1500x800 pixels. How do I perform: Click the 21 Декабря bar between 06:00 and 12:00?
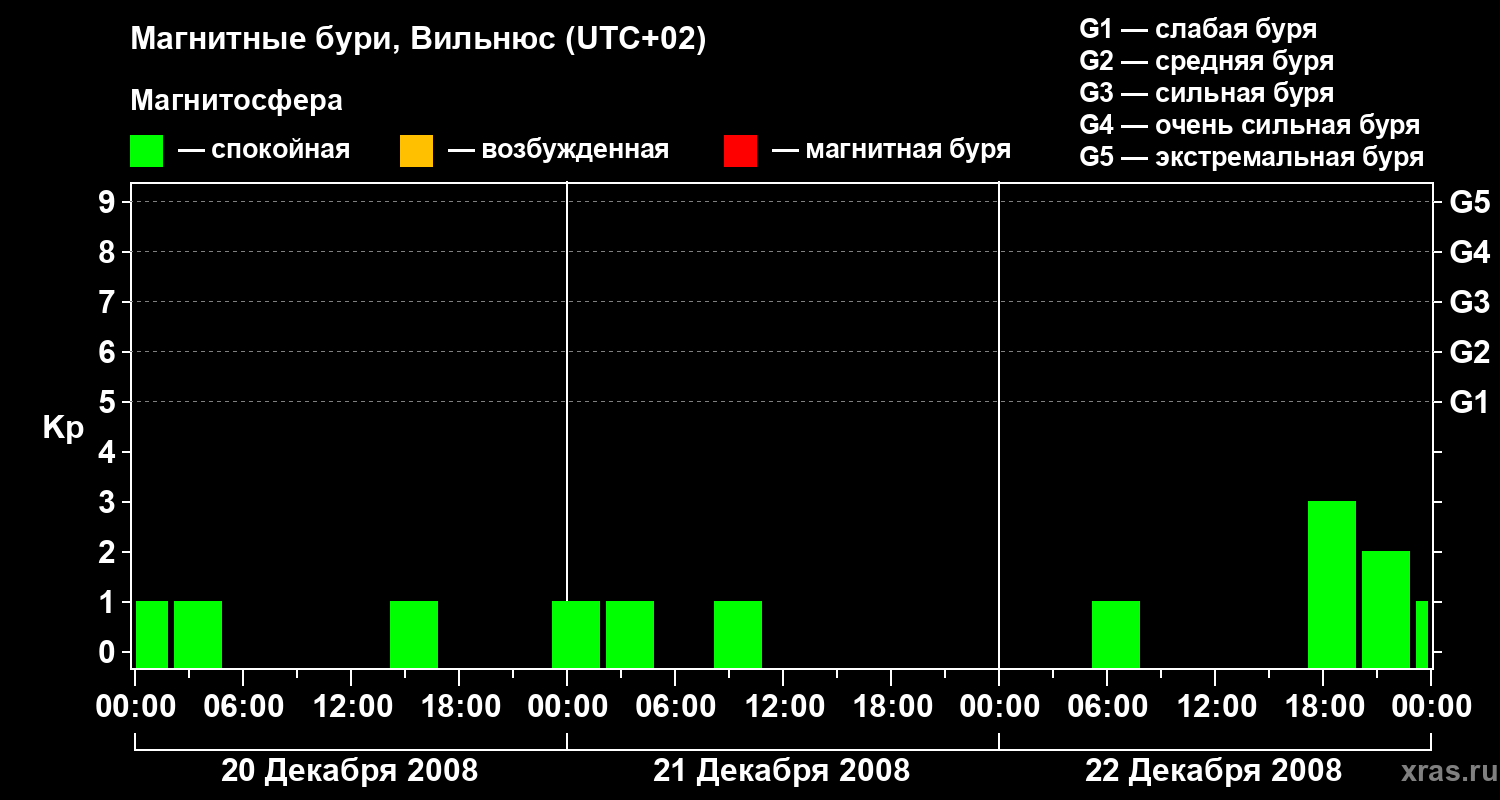(x=738, y=634)
